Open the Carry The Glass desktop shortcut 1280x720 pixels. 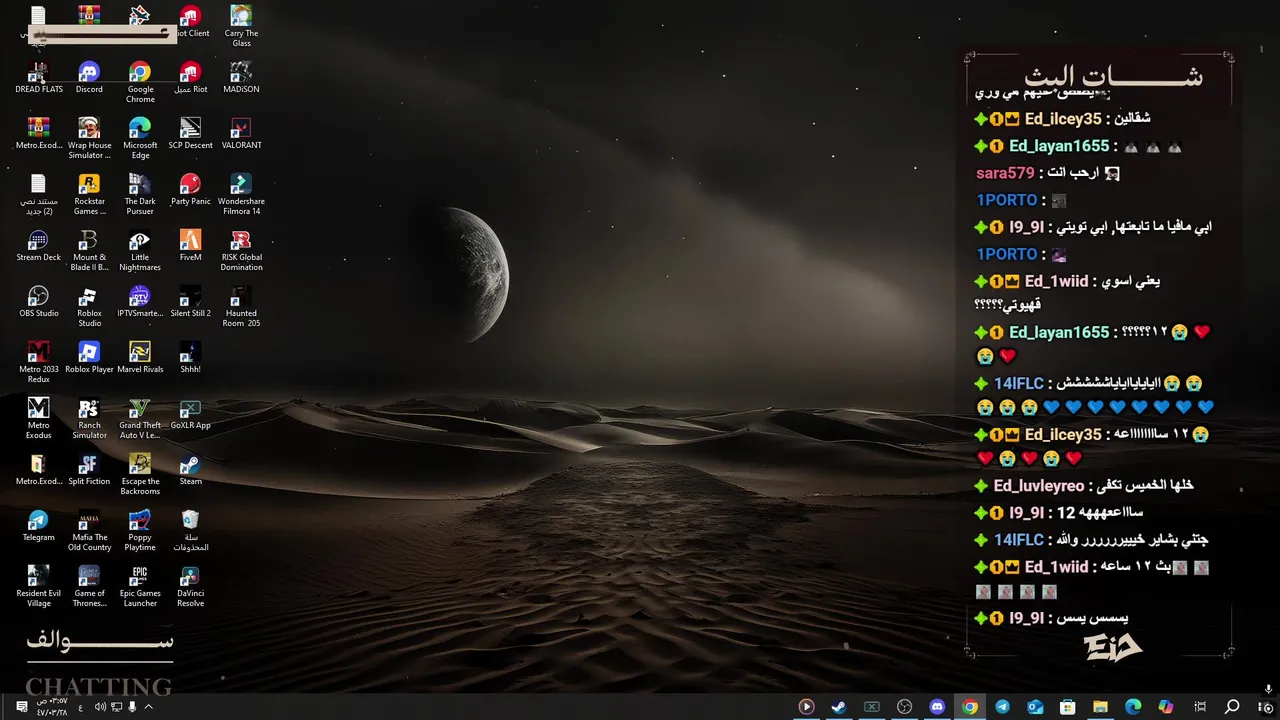(x=241, y=26)
